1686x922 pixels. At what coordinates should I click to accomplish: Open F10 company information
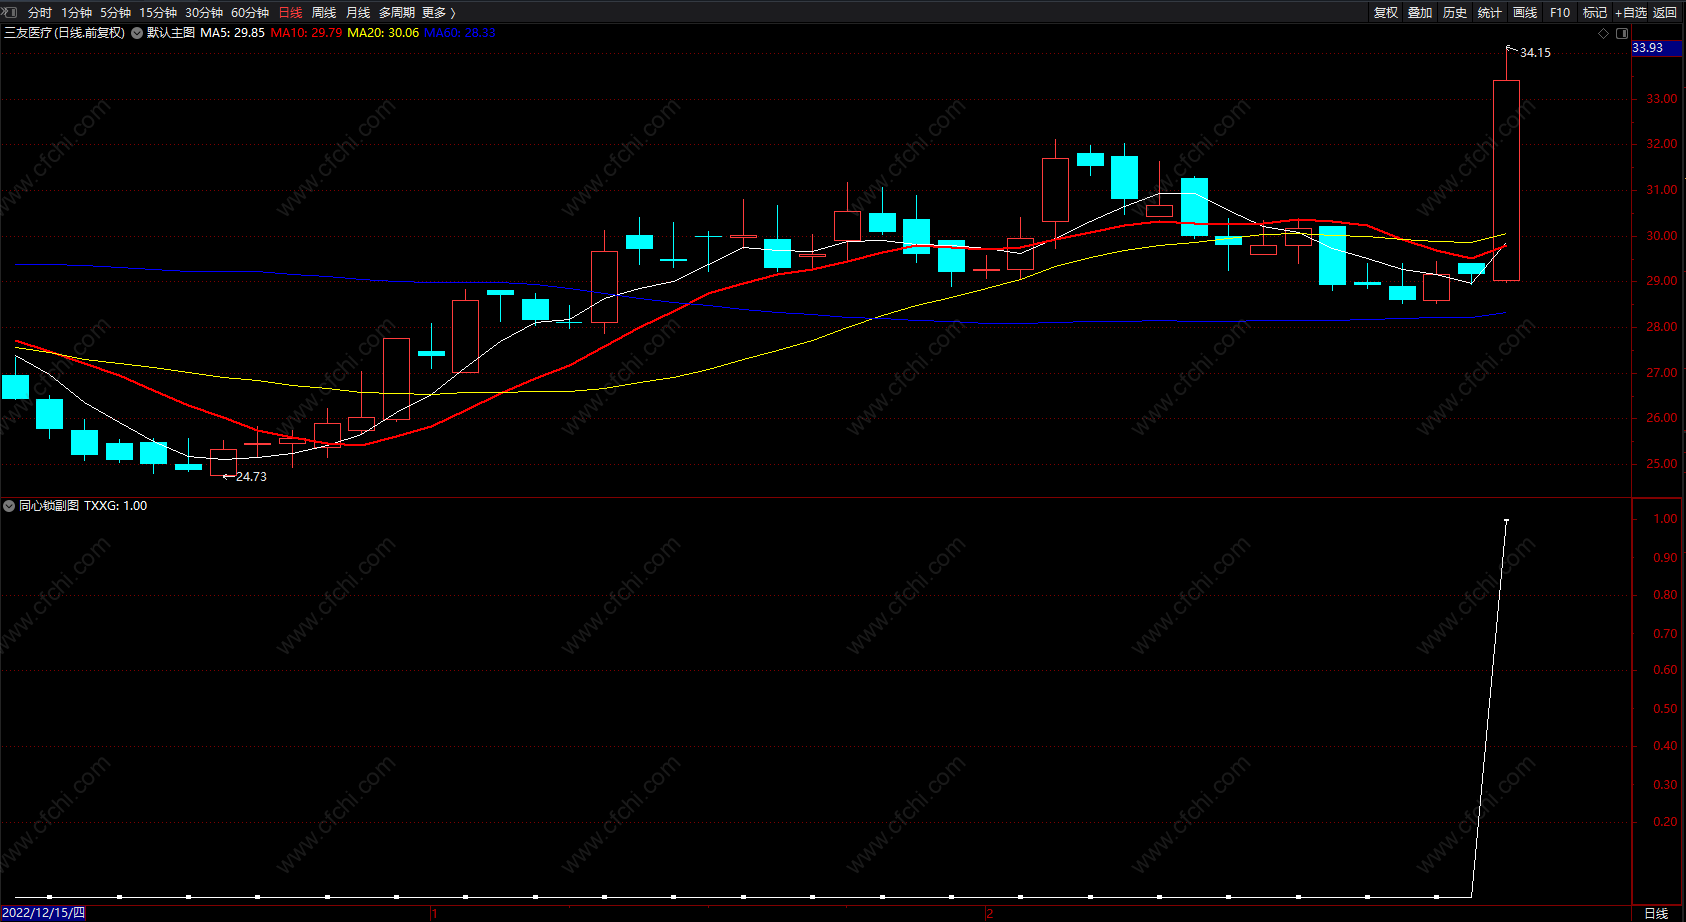(1560, 13)
